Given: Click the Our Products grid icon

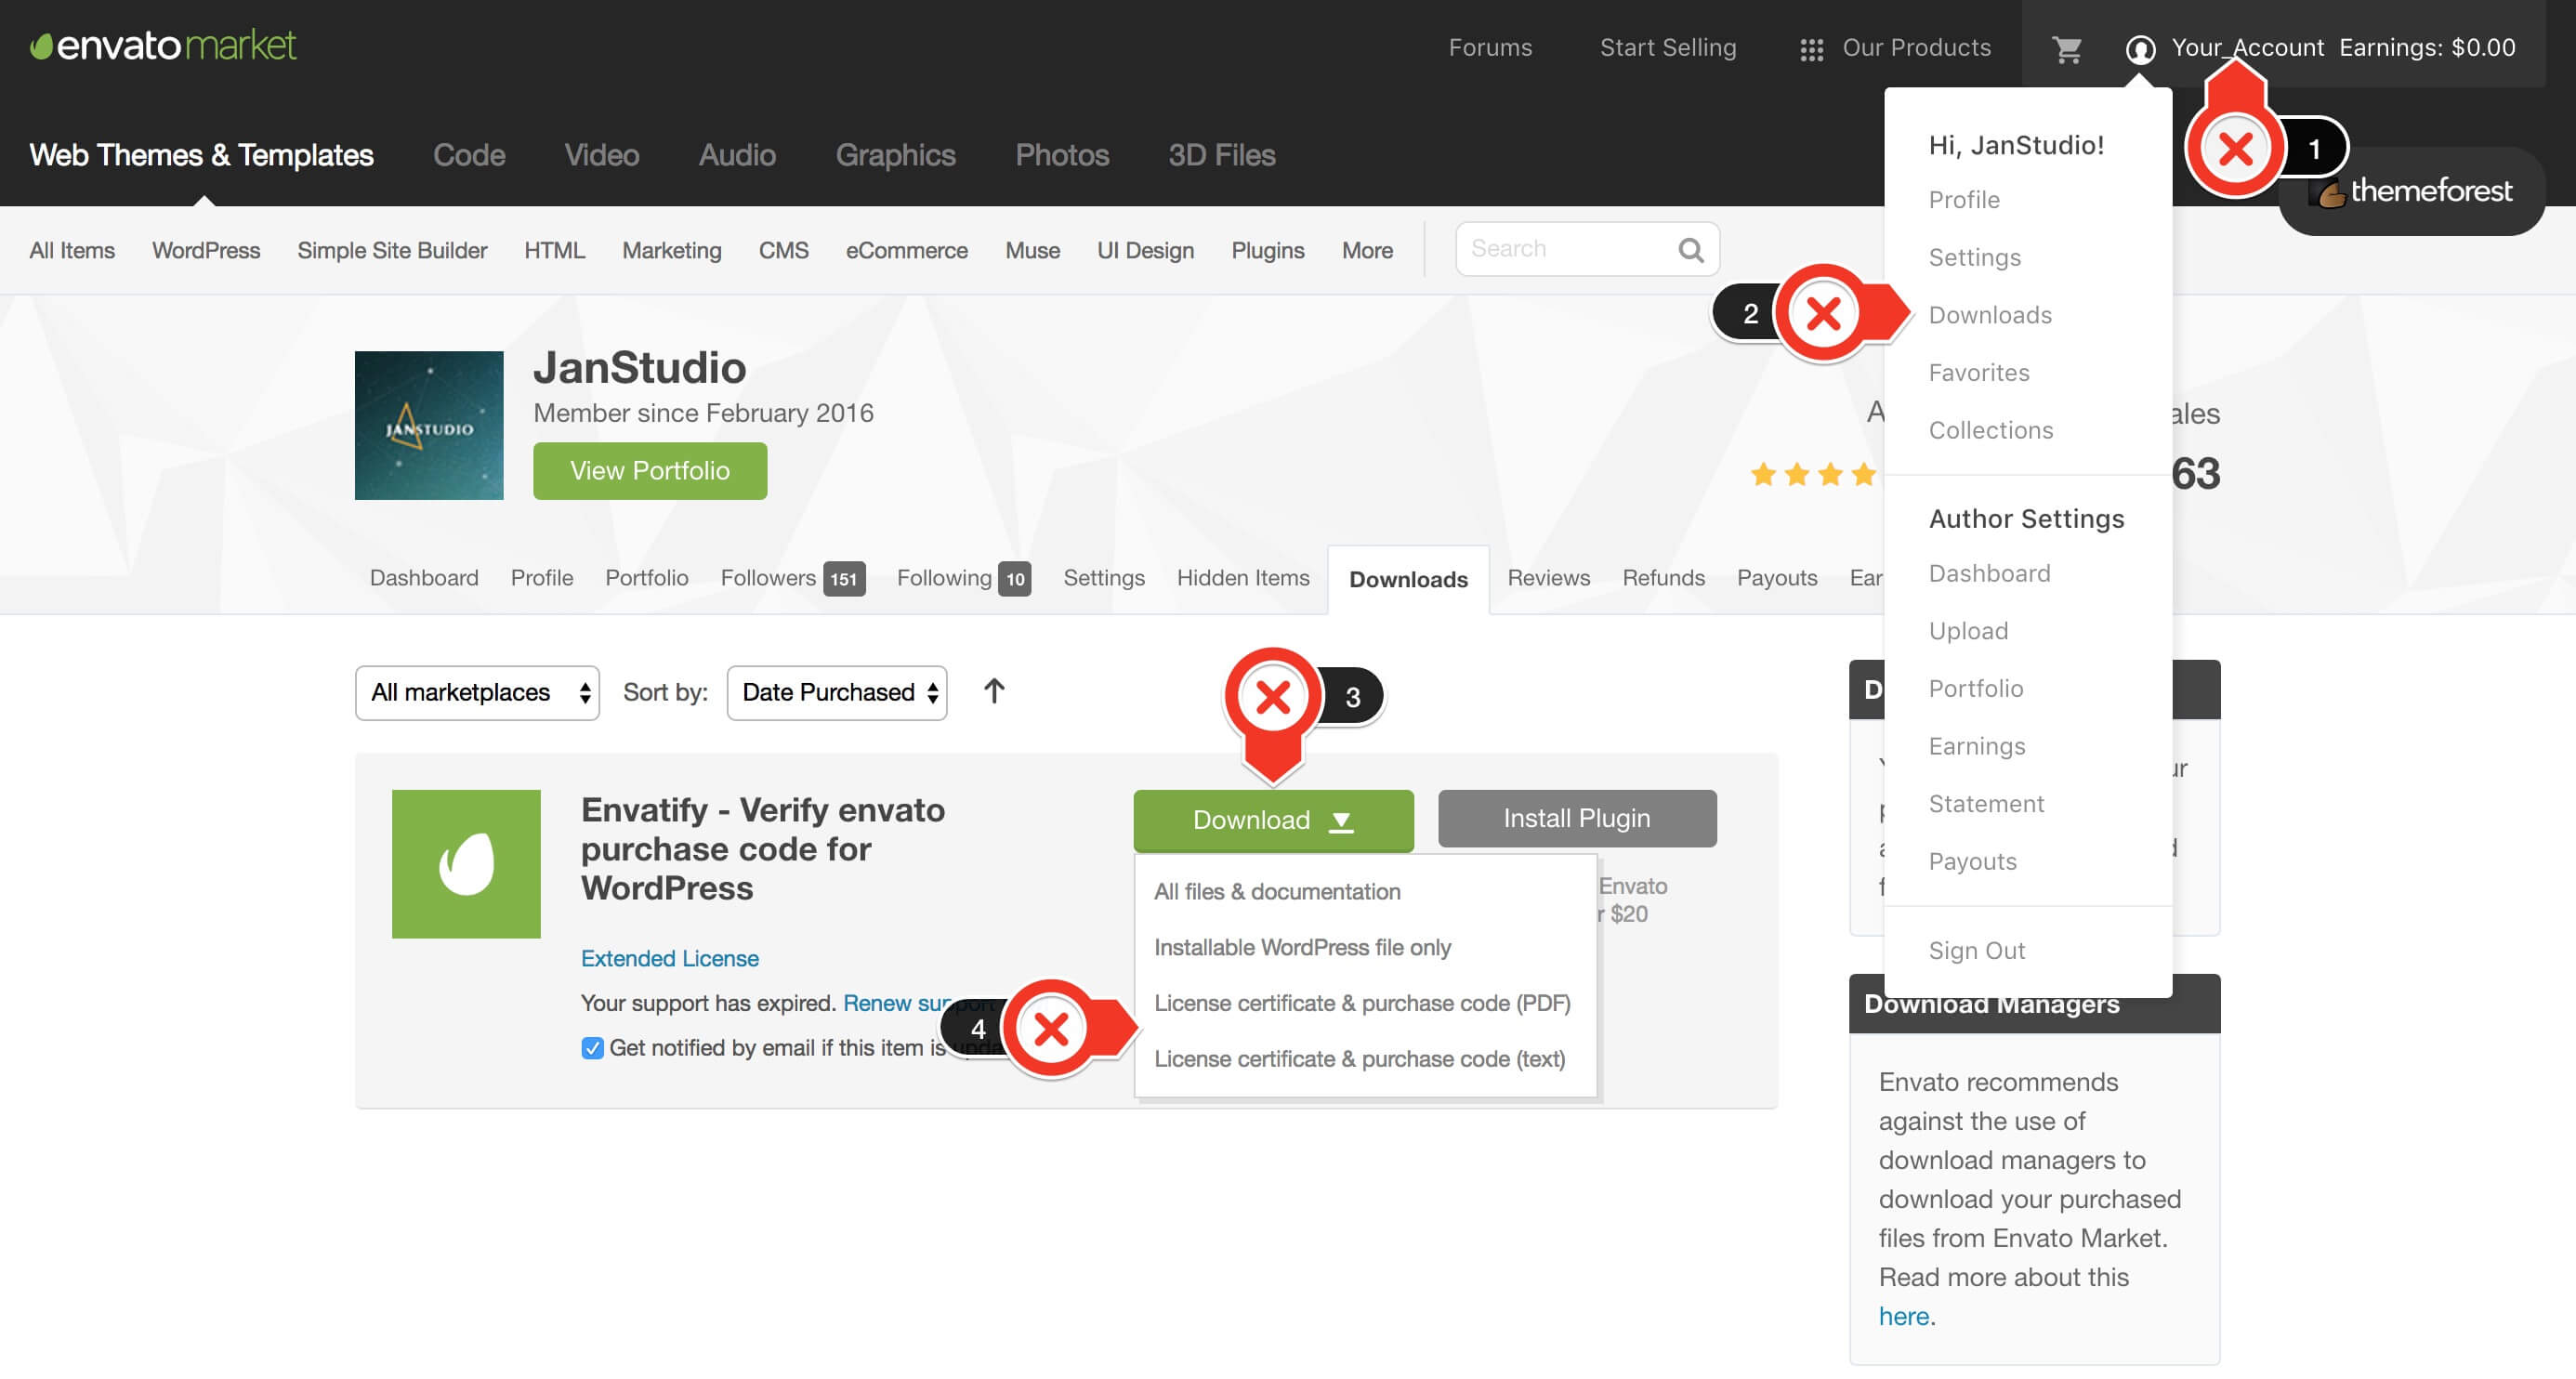Looking at the screenshot, I should 1811,49.
